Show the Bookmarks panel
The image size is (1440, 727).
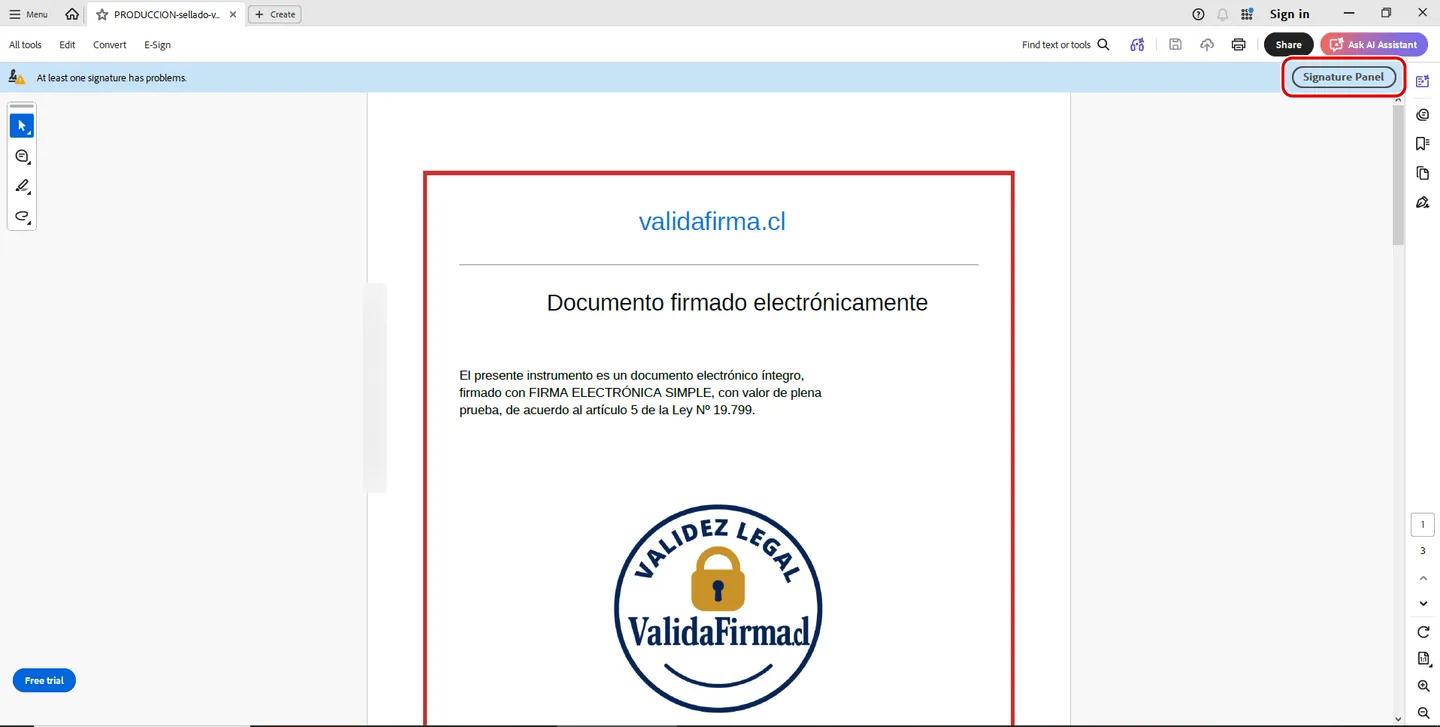point(1423,144)
